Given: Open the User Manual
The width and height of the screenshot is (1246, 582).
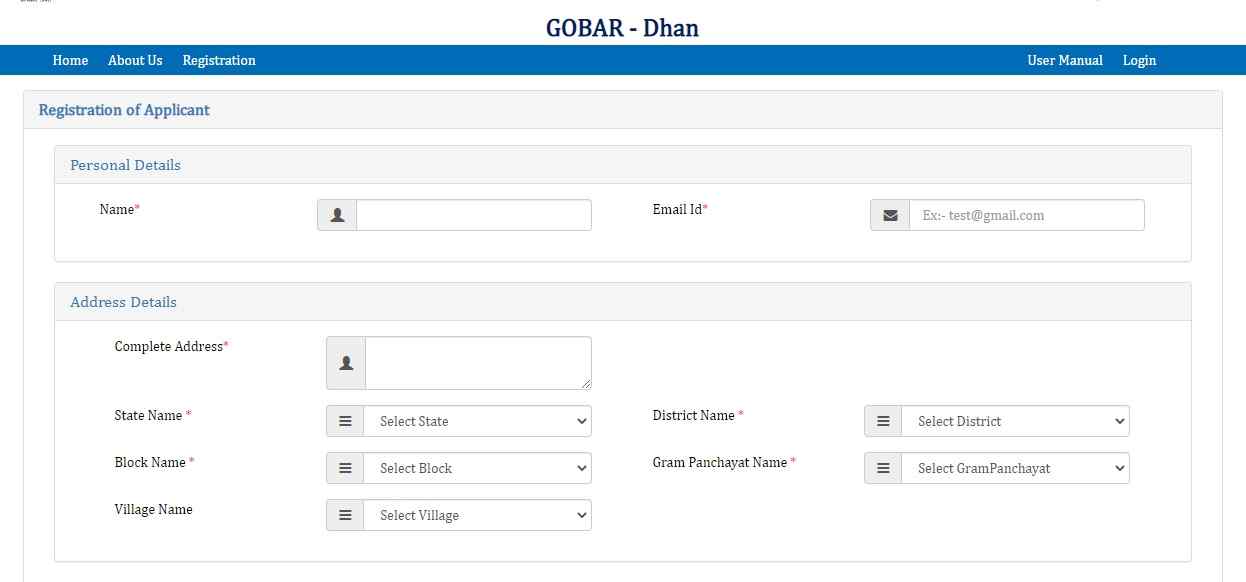Looking at the screenshot, I should pos(1064,60).
